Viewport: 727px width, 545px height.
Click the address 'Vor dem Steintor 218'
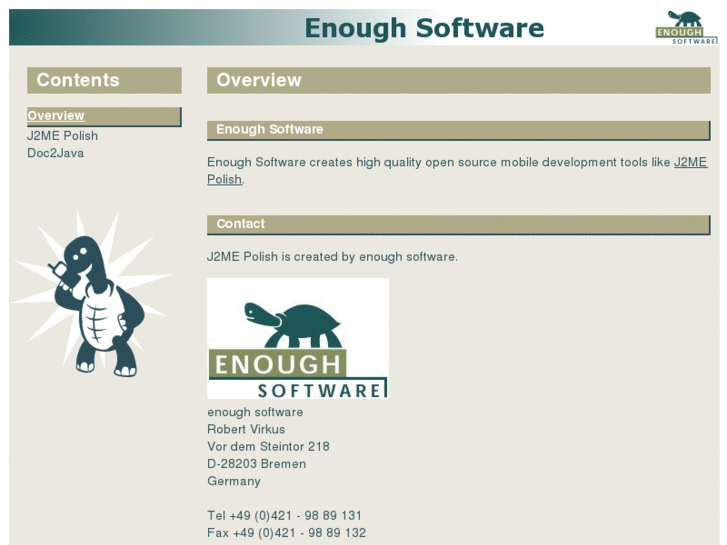coord(268,446)
